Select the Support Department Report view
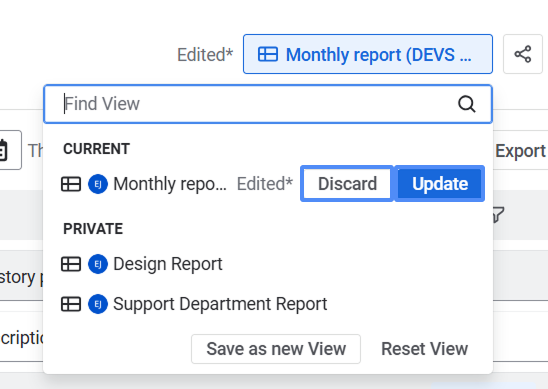The width and height of the screenshot is (548, 389). (220, 304)
